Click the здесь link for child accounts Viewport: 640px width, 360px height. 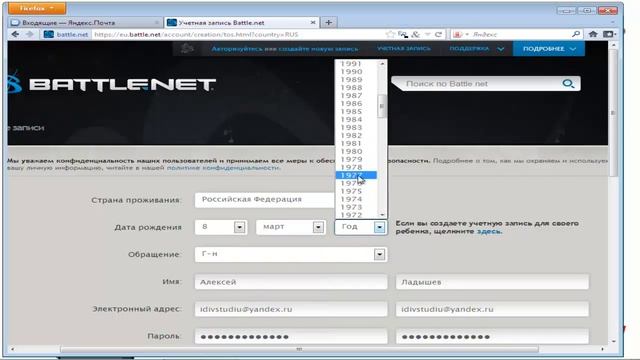click(x=489, y=231)
